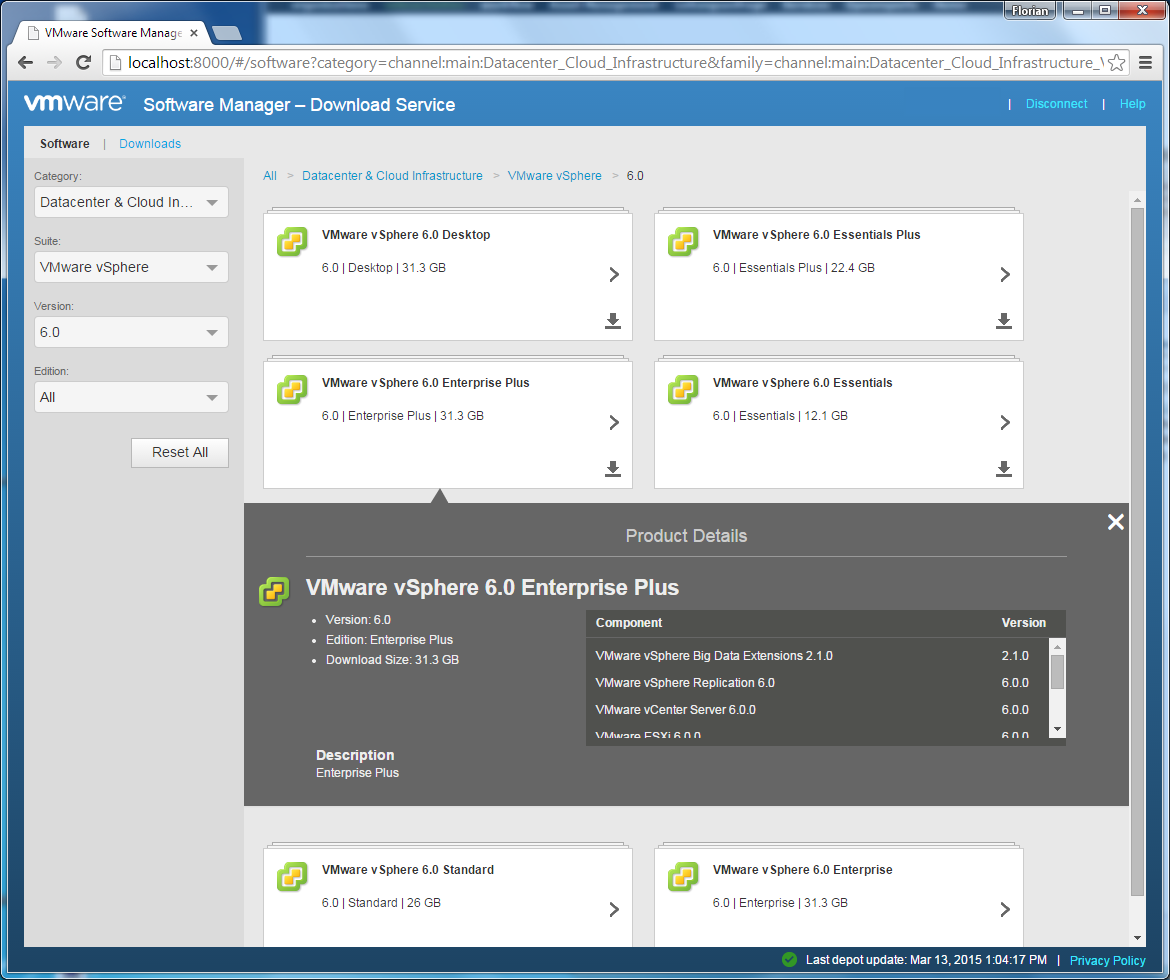Close the VMware Software Manager browser tab

194,33
